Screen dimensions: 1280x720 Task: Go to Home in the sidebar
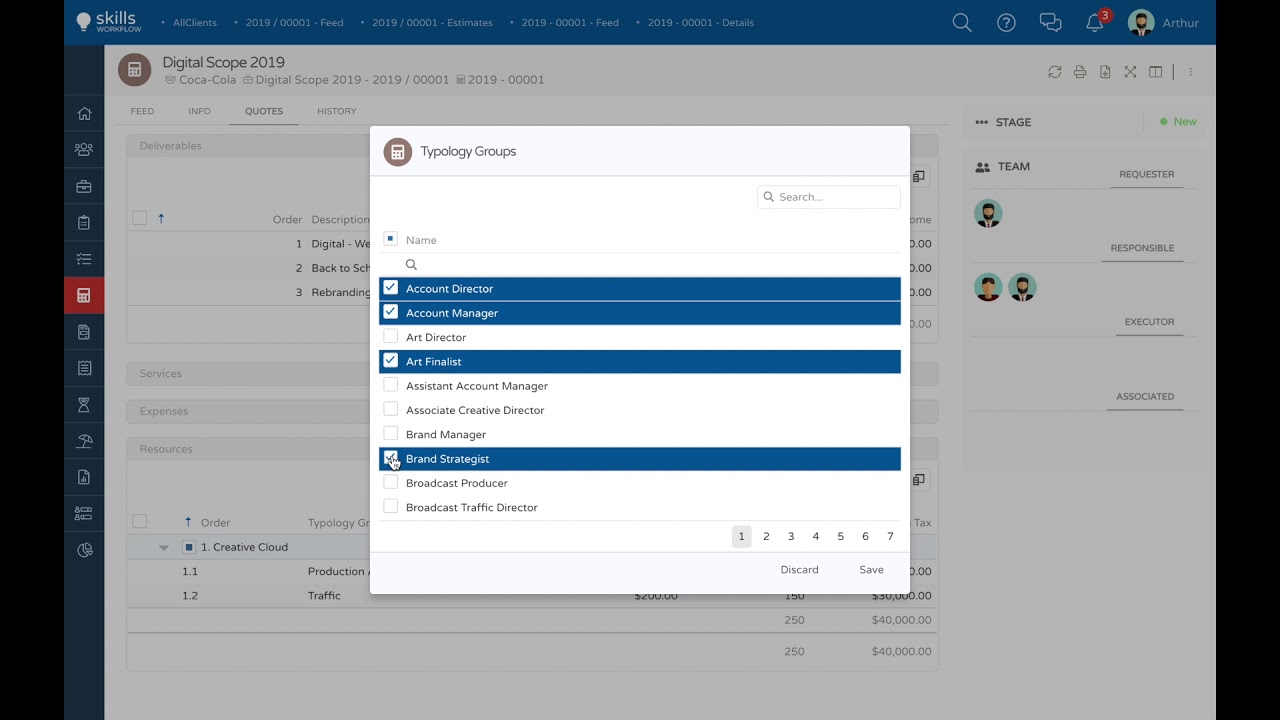tap(84, 113)
